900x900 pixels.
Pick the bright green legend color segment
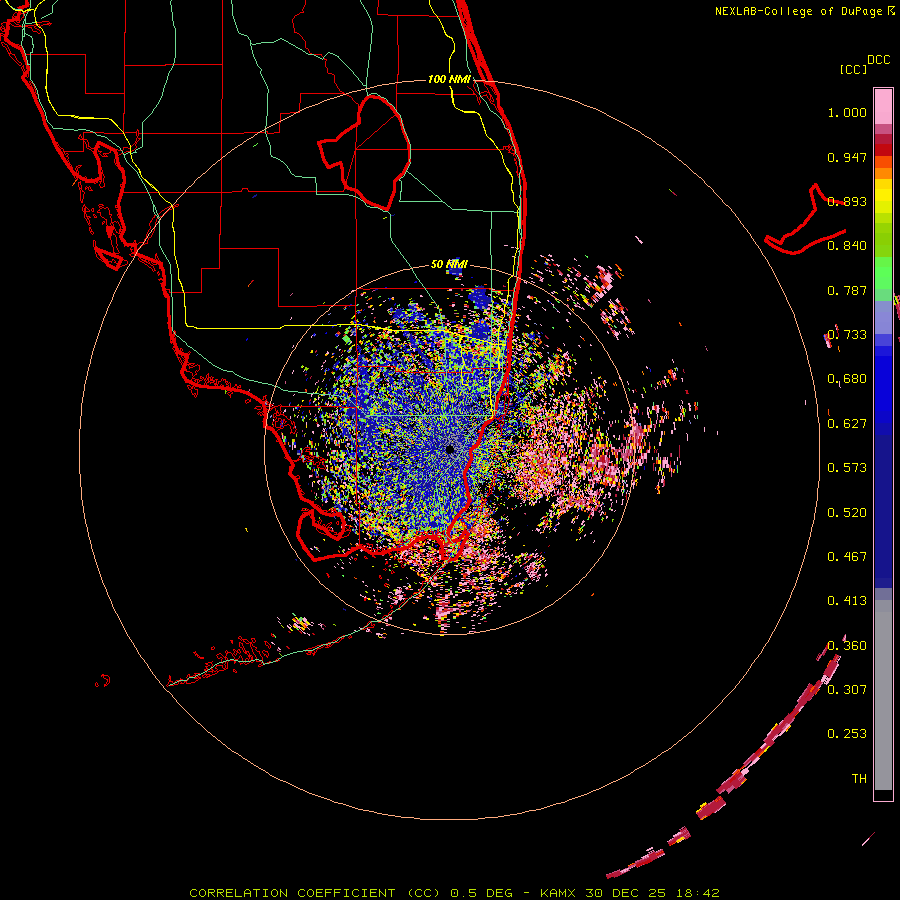[x=883, y=273]
